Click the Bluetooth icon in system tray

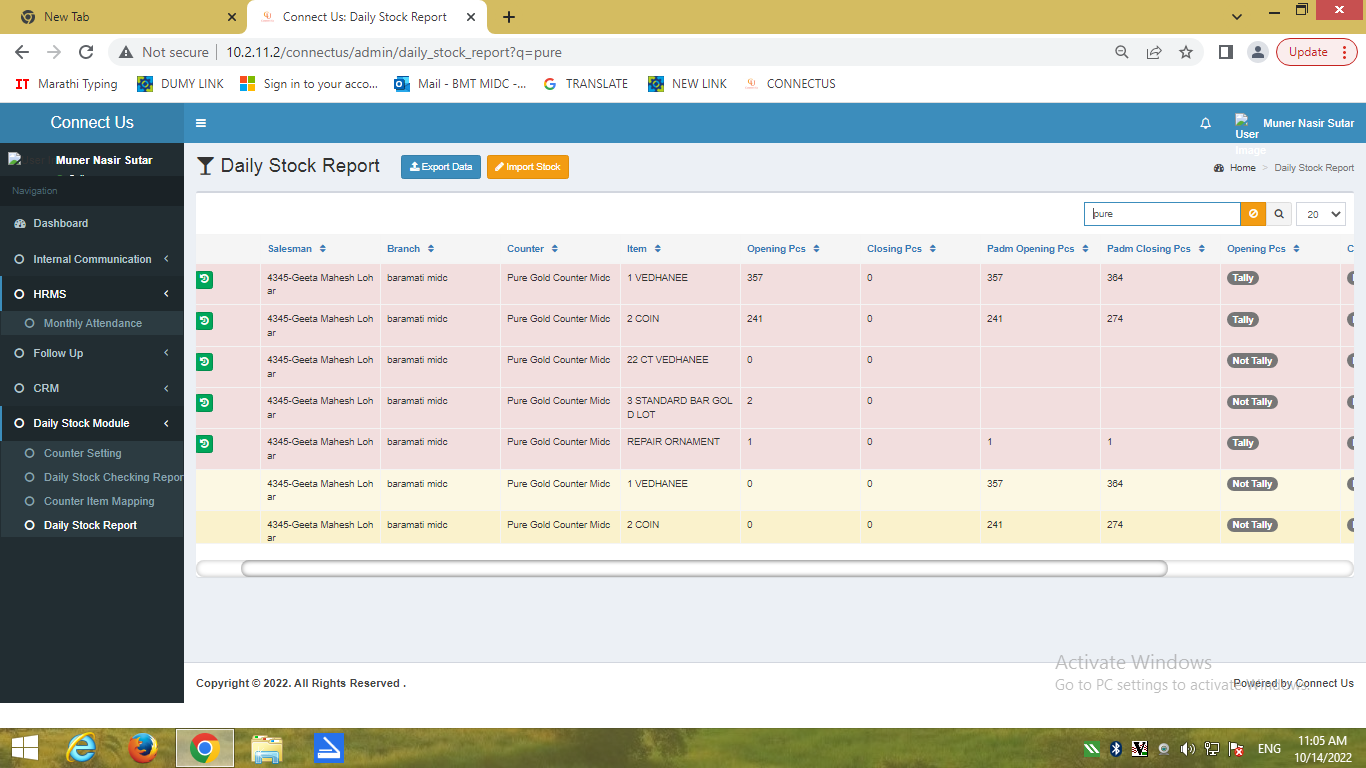click(x=1116, y=749)
